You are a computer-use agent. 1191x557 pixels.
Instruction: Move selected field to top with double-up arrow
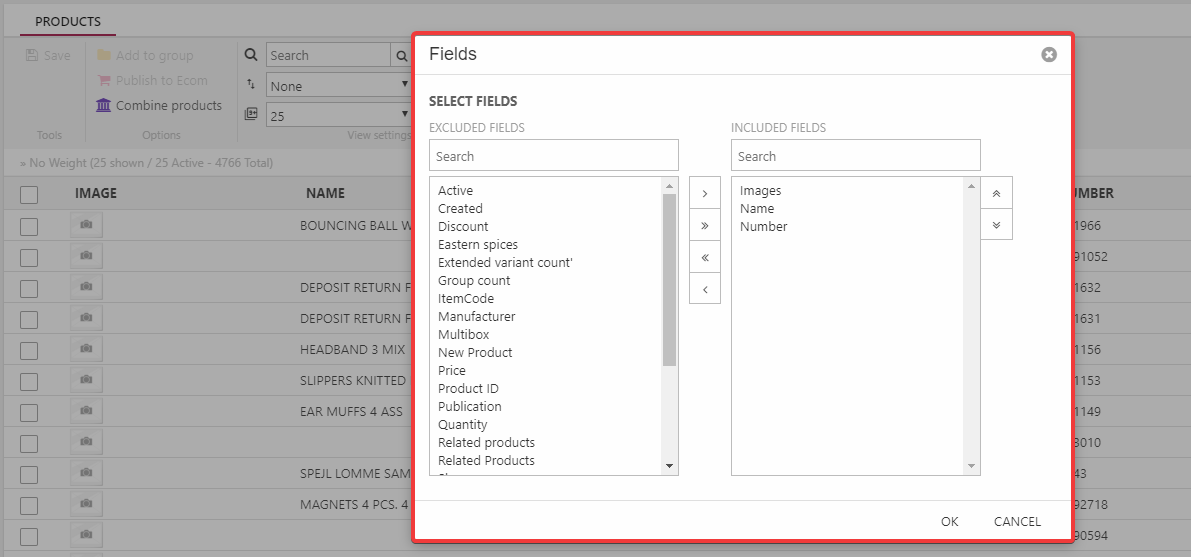click(996, 193)
